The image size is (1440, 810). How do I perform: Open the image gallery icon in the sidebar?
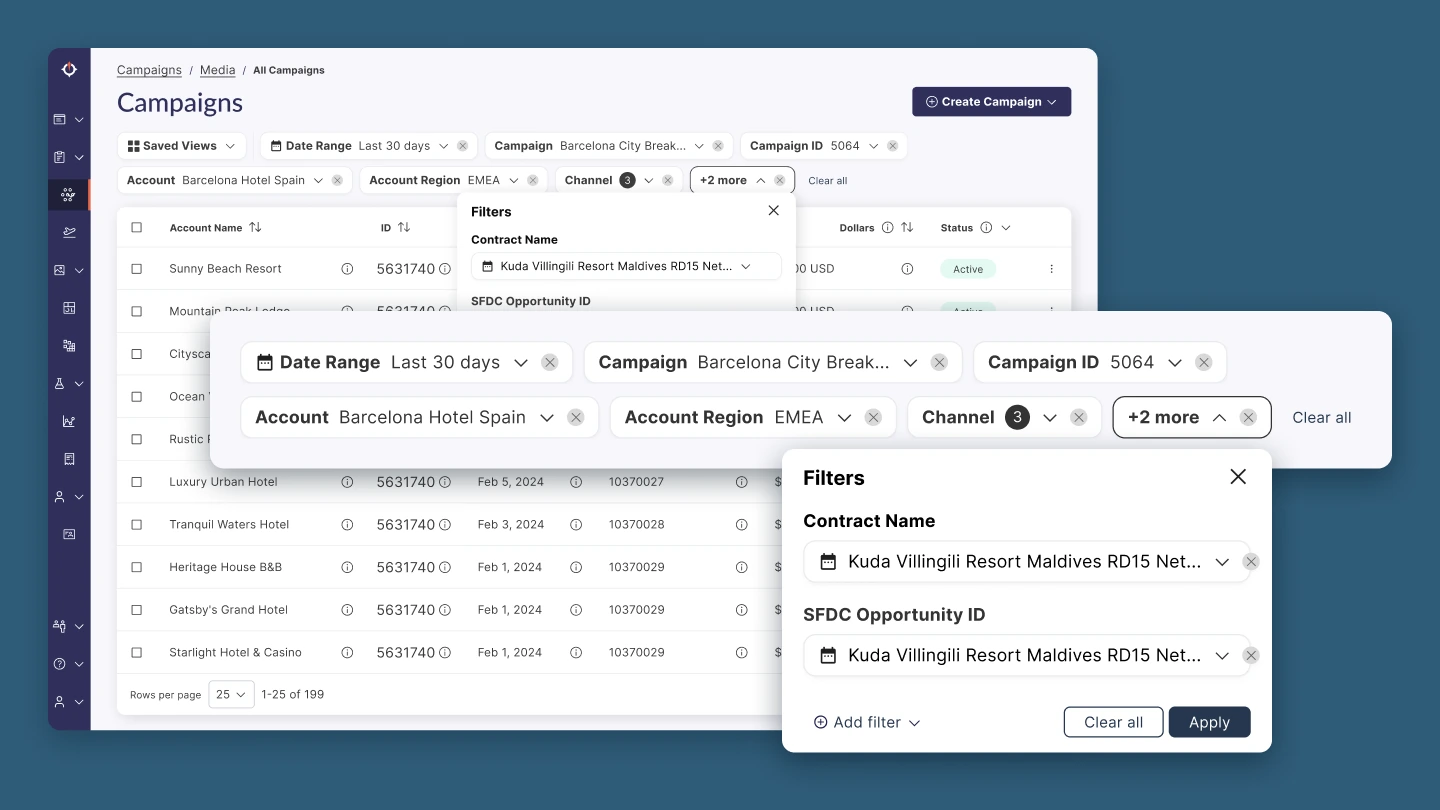[x=60, y=270]
